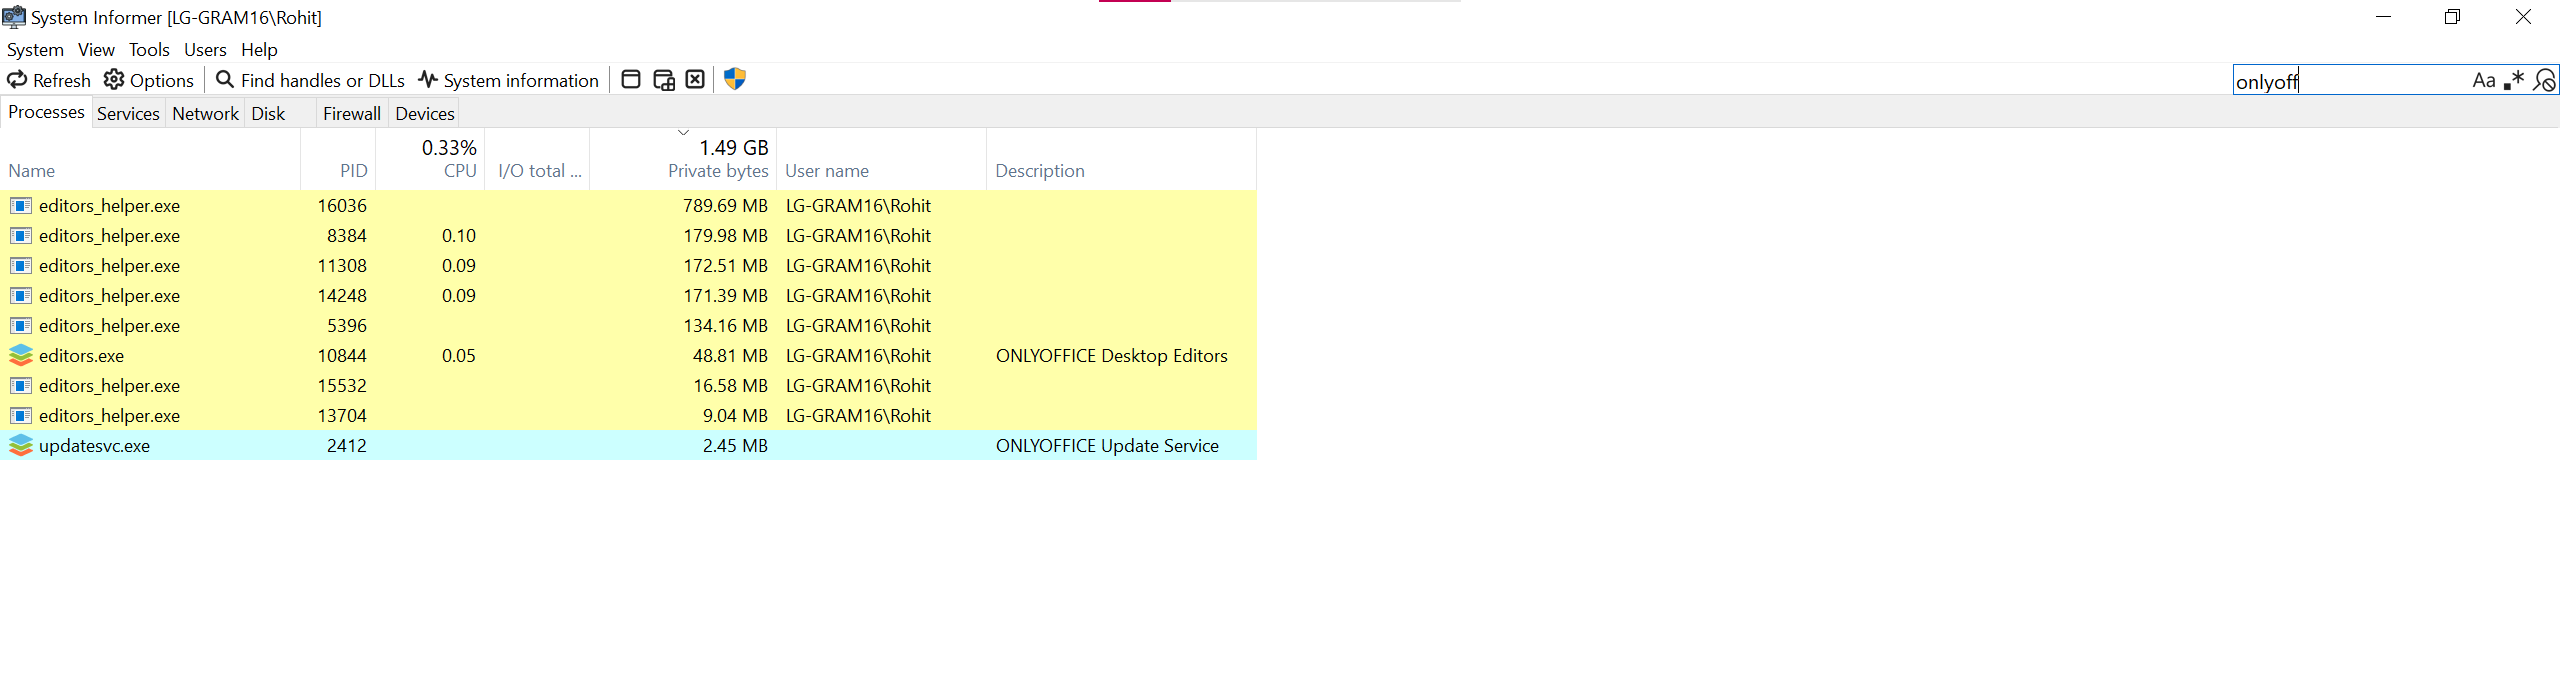Click the find window and thread icon
The image size is (2560, 697).
click(664, 80)
